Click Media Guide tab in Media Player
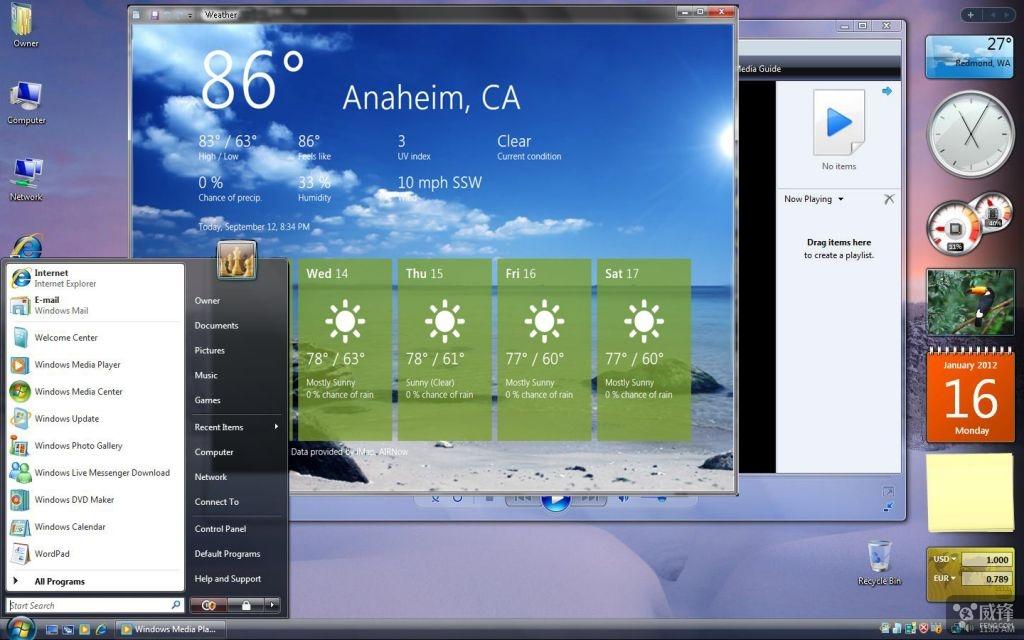The height and width of the screenshot is (640, 1024). [759, 69]
